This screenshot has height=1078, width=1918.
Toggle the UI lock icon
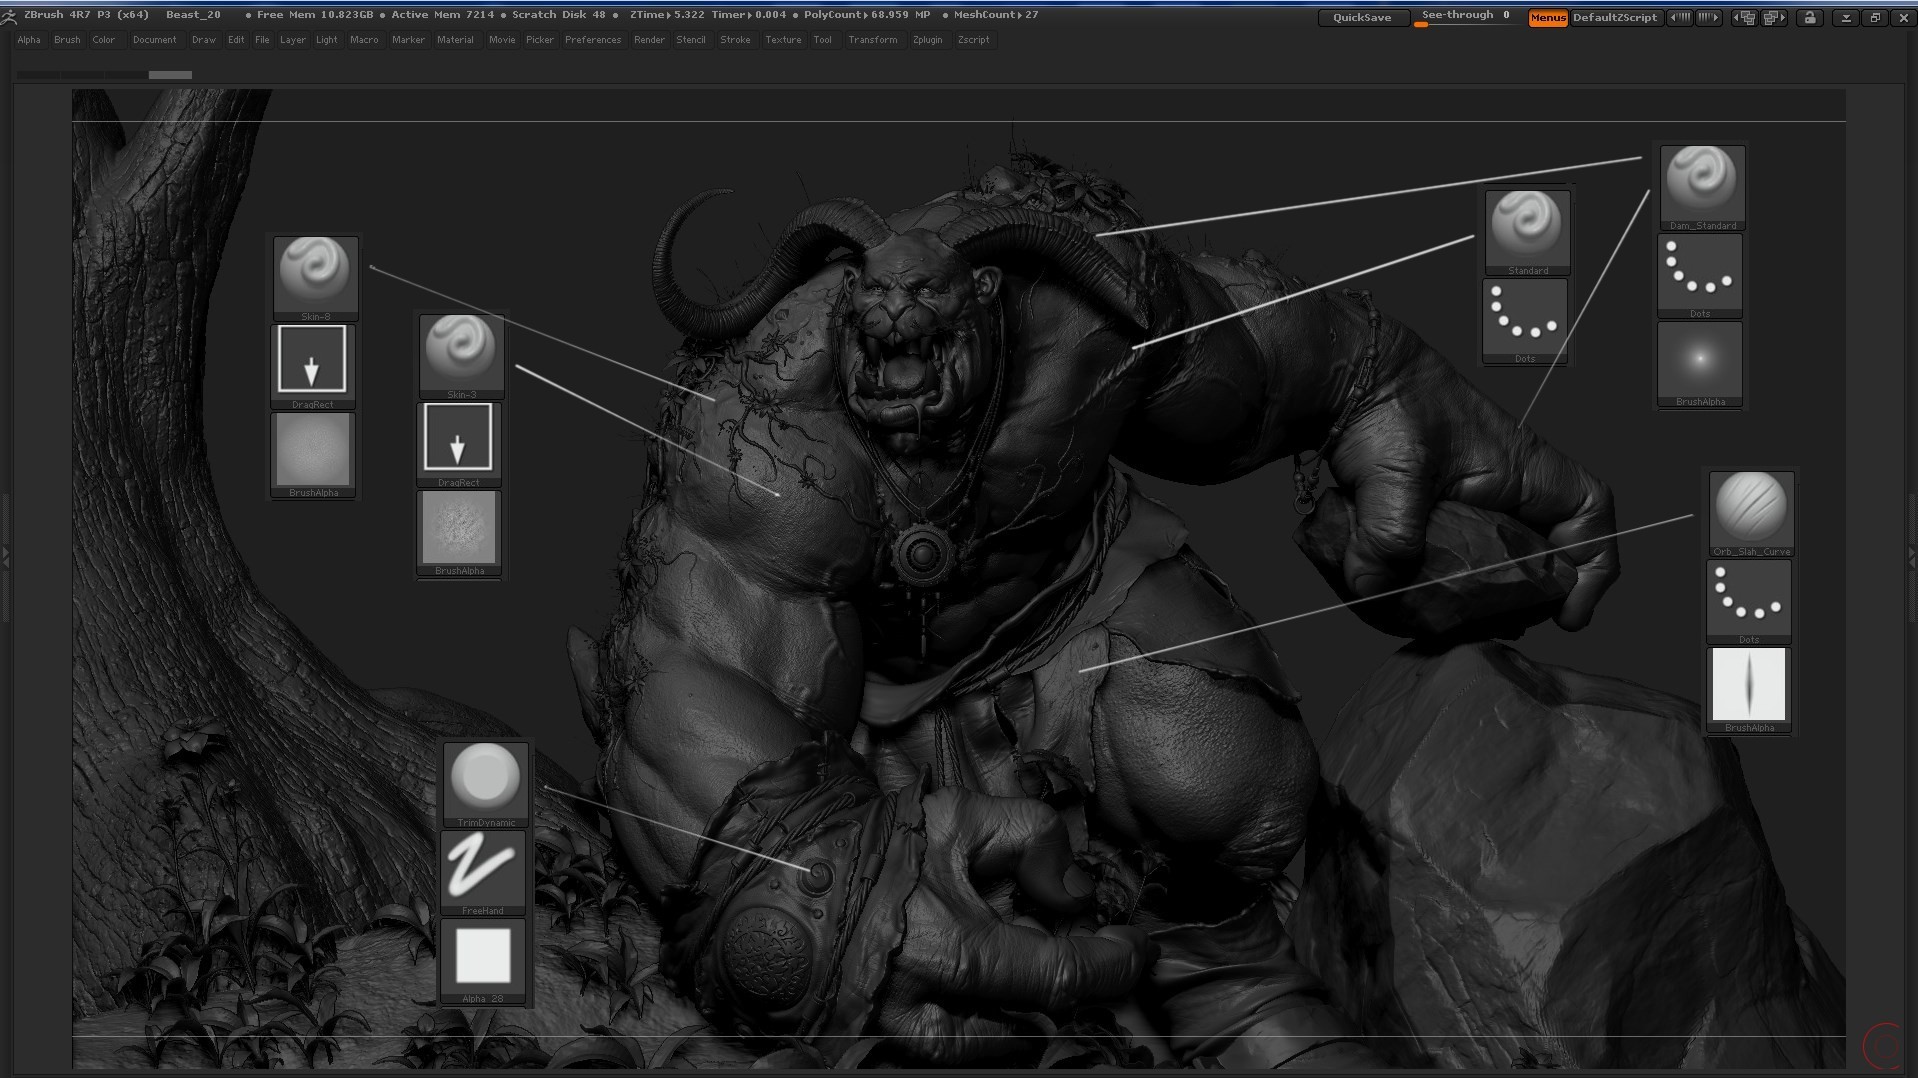(1809, 18)
